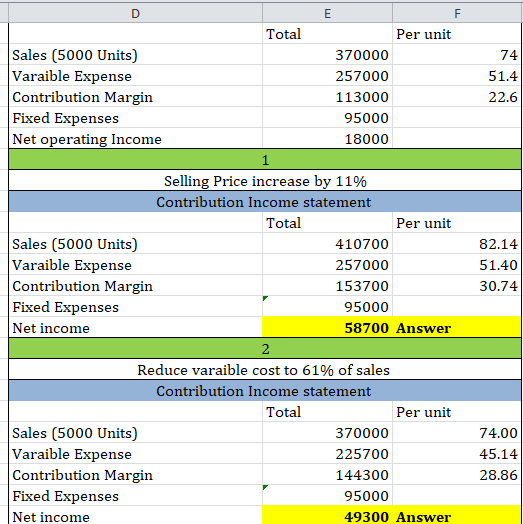
Task: Click the Varaible Expense label in the 225700 row
Action: point(72,454)
